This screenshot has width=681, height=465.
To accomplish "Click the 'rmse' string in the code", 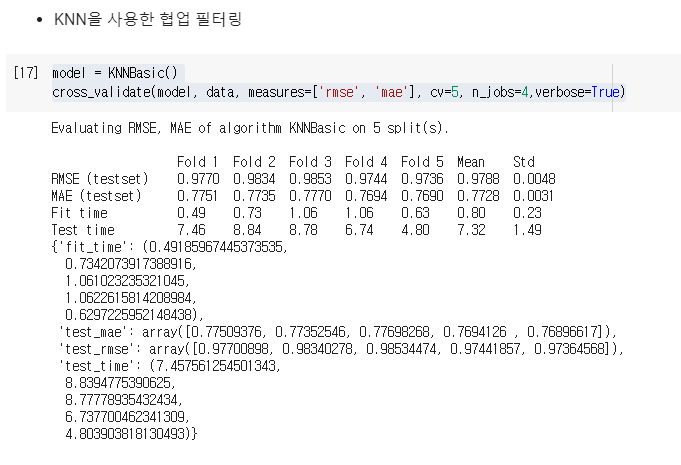I will 339,92.
